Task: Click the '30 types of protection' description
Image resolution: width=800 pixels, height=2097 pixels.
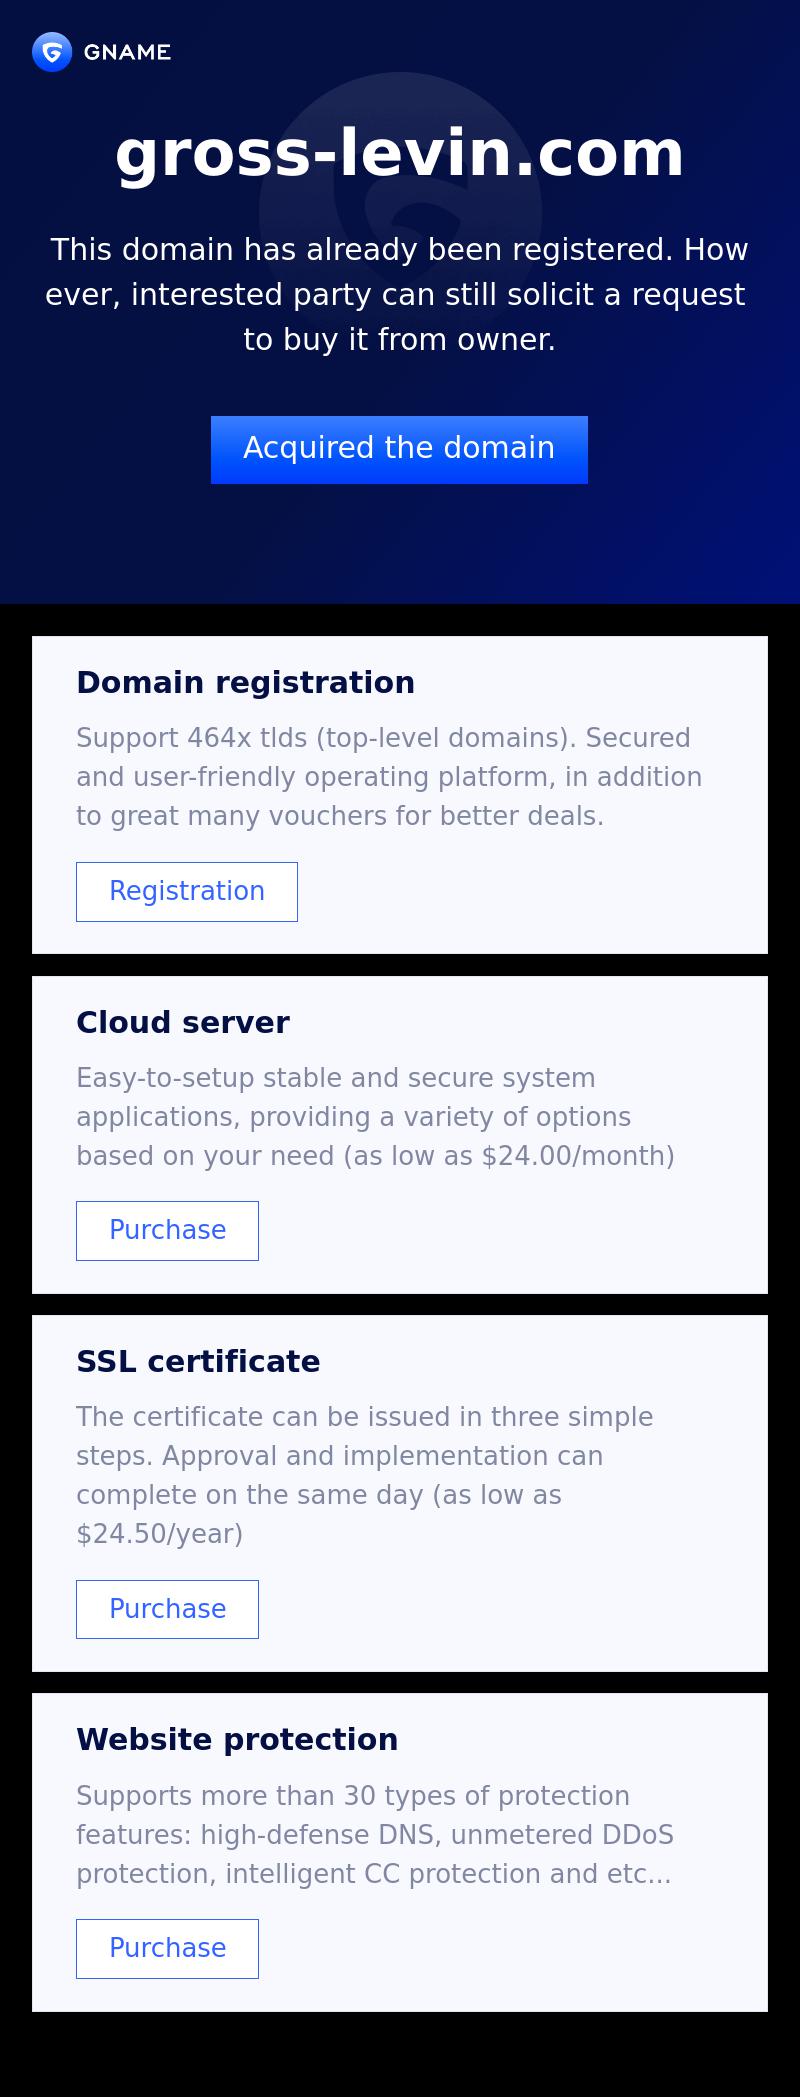Action: (x=374, y=1834)
